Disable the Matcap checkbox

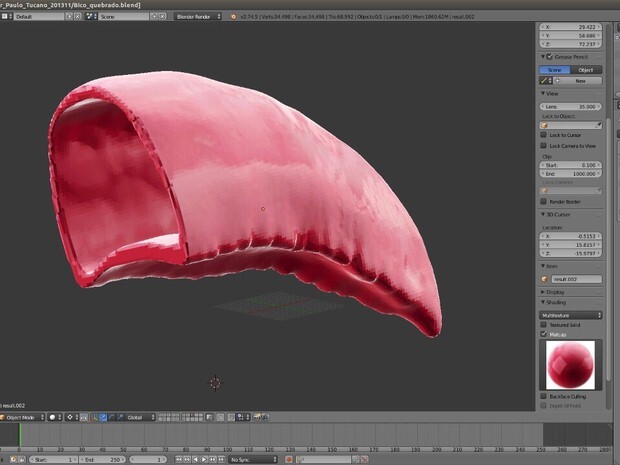click(544, 334)
